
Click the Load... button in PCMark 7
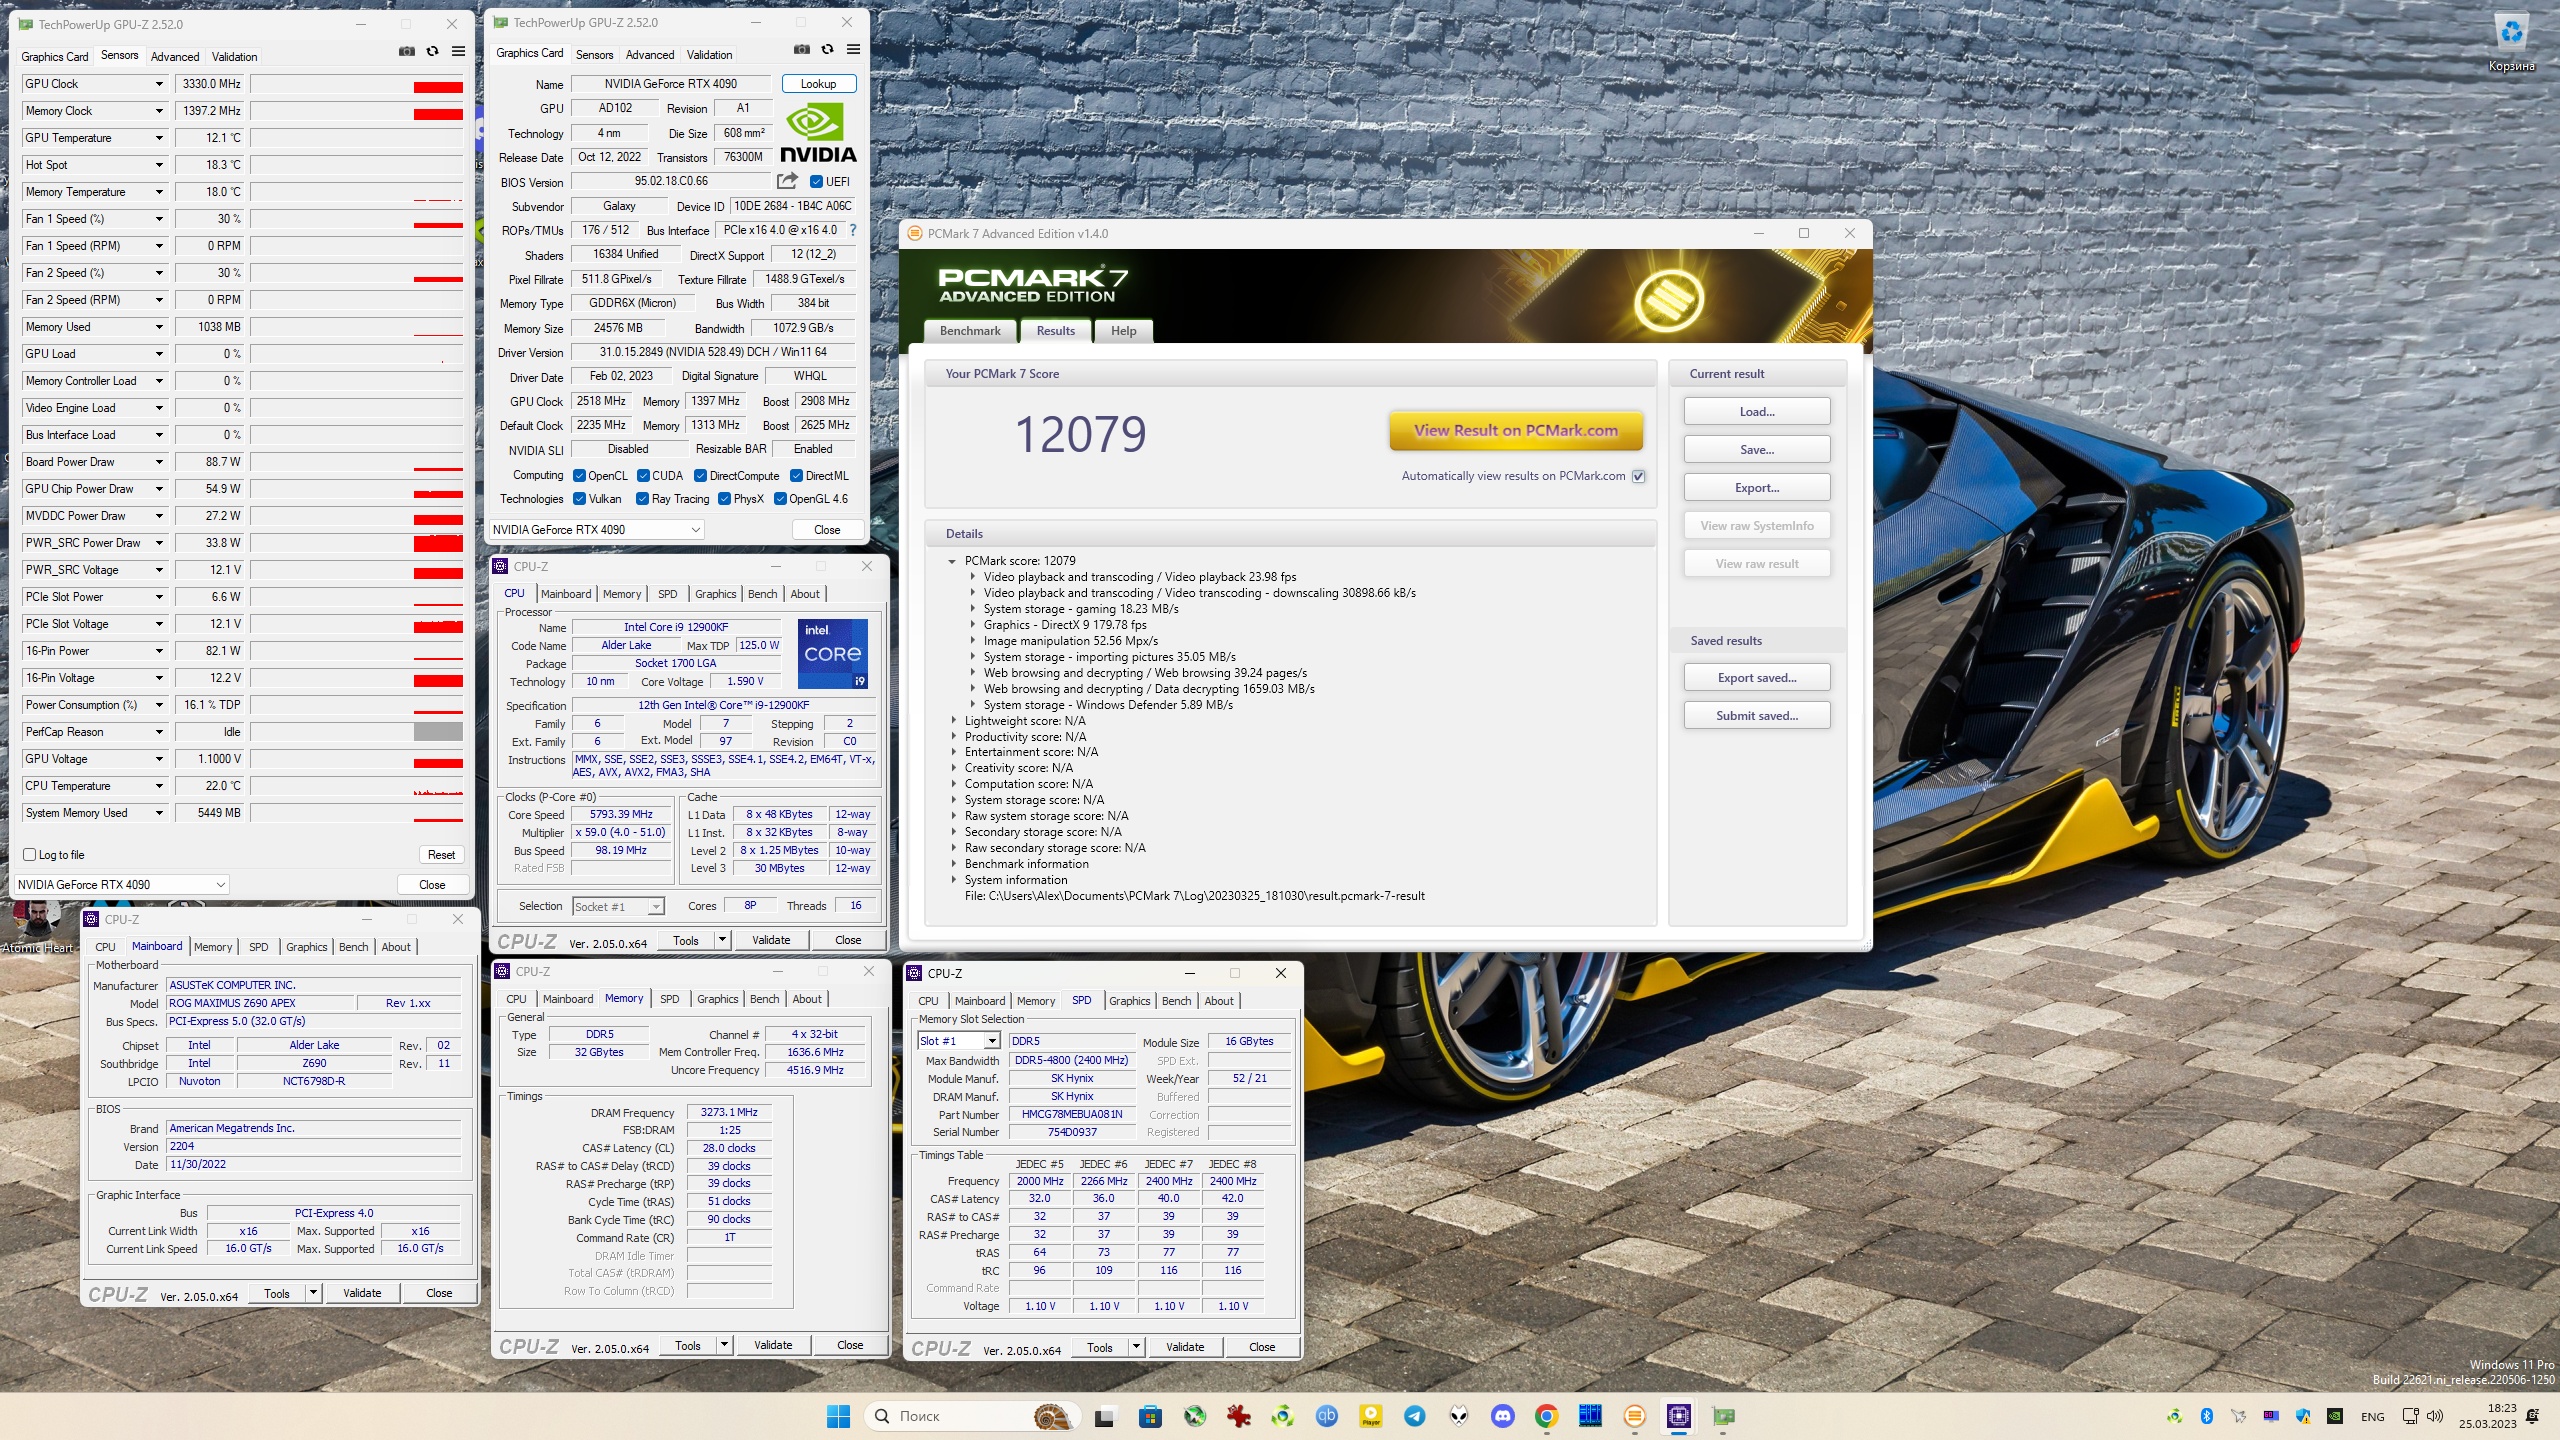point(1756,412)
